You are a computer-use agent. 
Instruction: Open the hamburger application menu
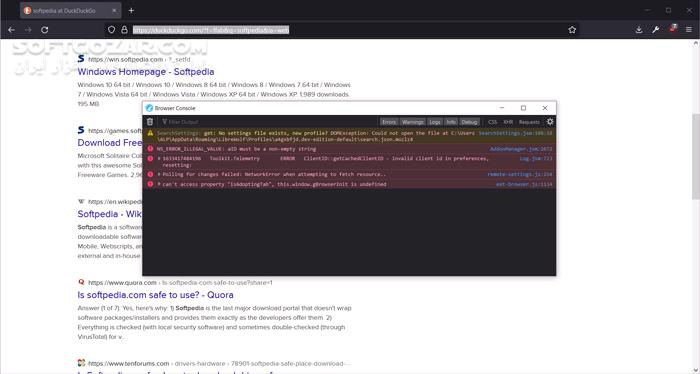click(689, 30)
